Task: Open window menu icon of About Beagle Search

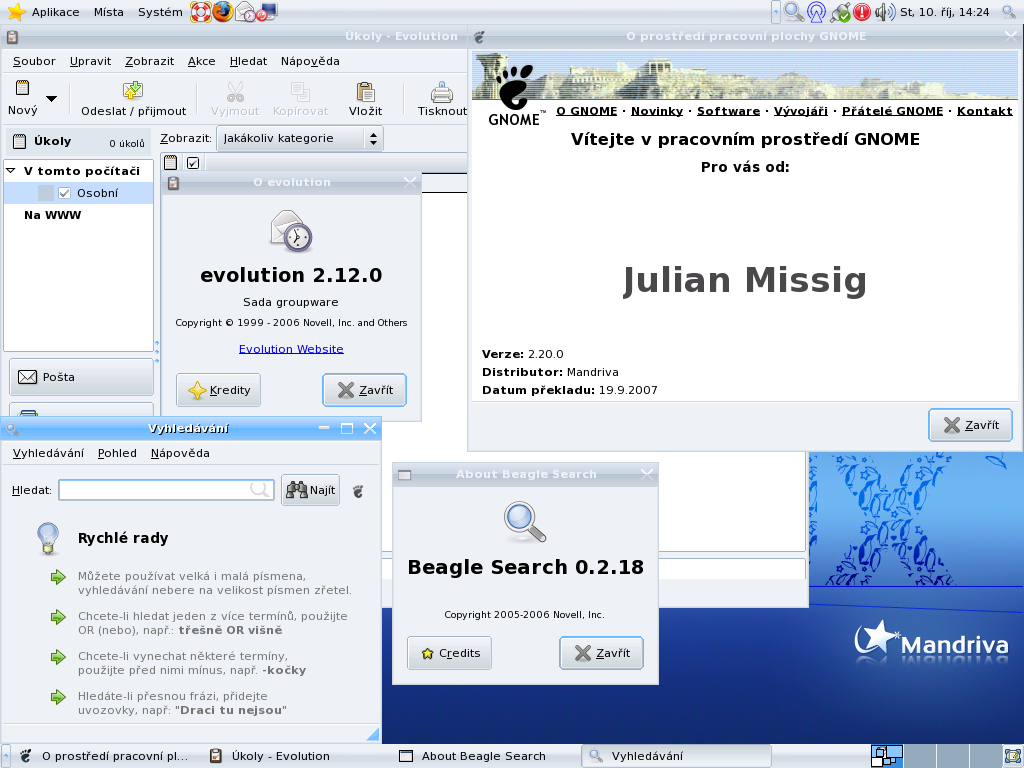Action: (405, 475)
